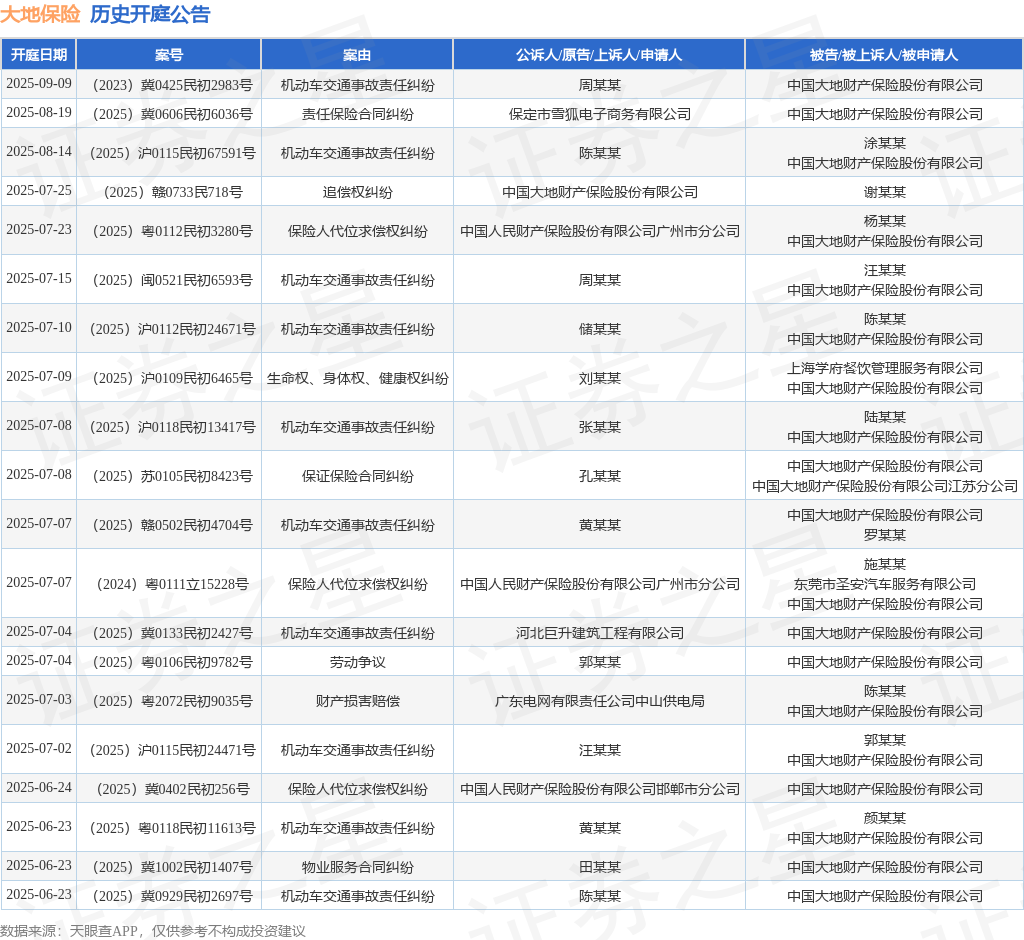Click defendant 谢某某
This screenshot has width=1024, height=940.
(x=885, y=192)
